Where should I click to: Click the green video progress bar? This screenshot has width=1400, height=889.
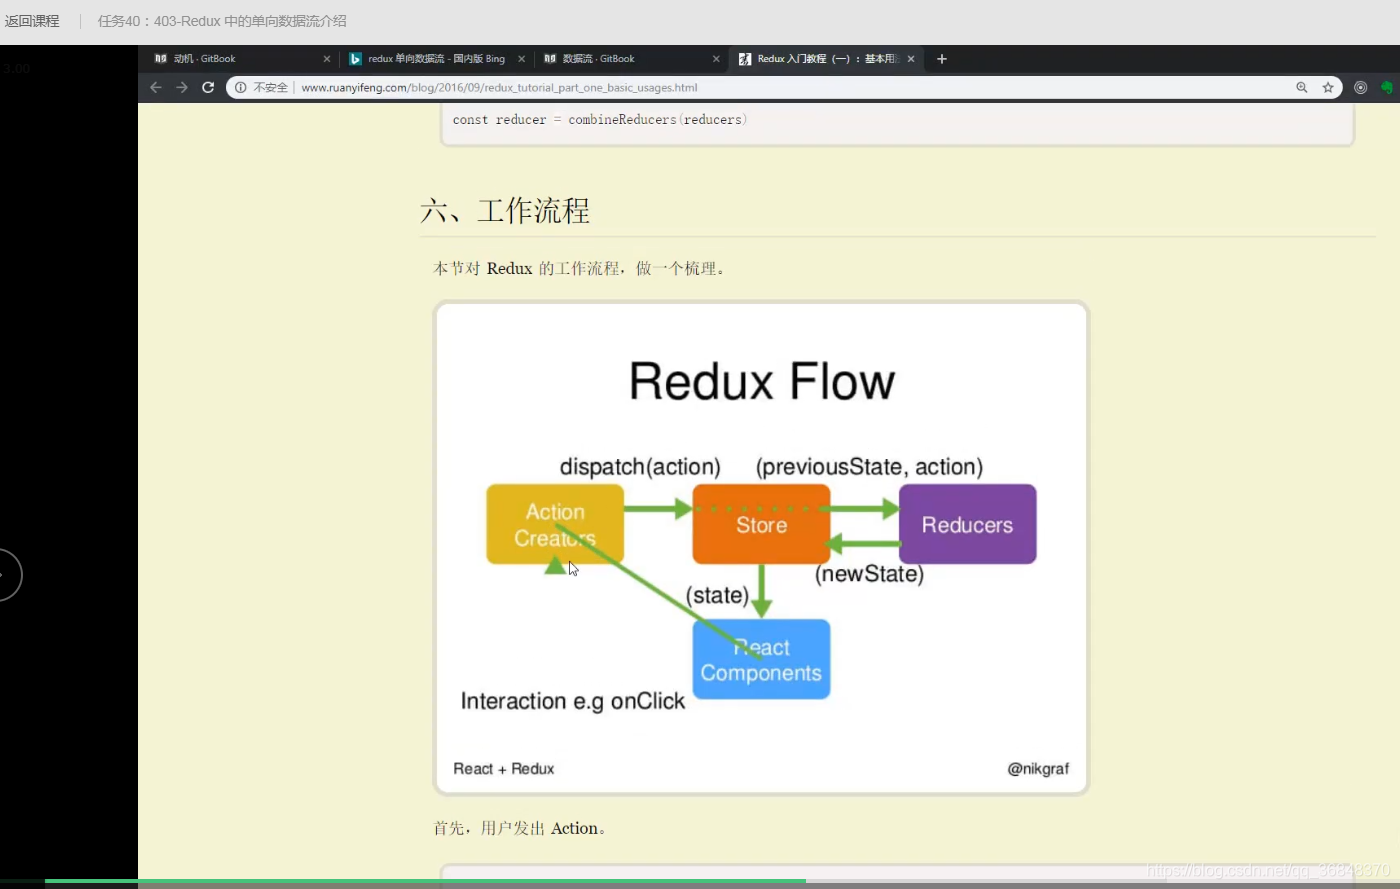pyautogui.click(x=400, y=884)
